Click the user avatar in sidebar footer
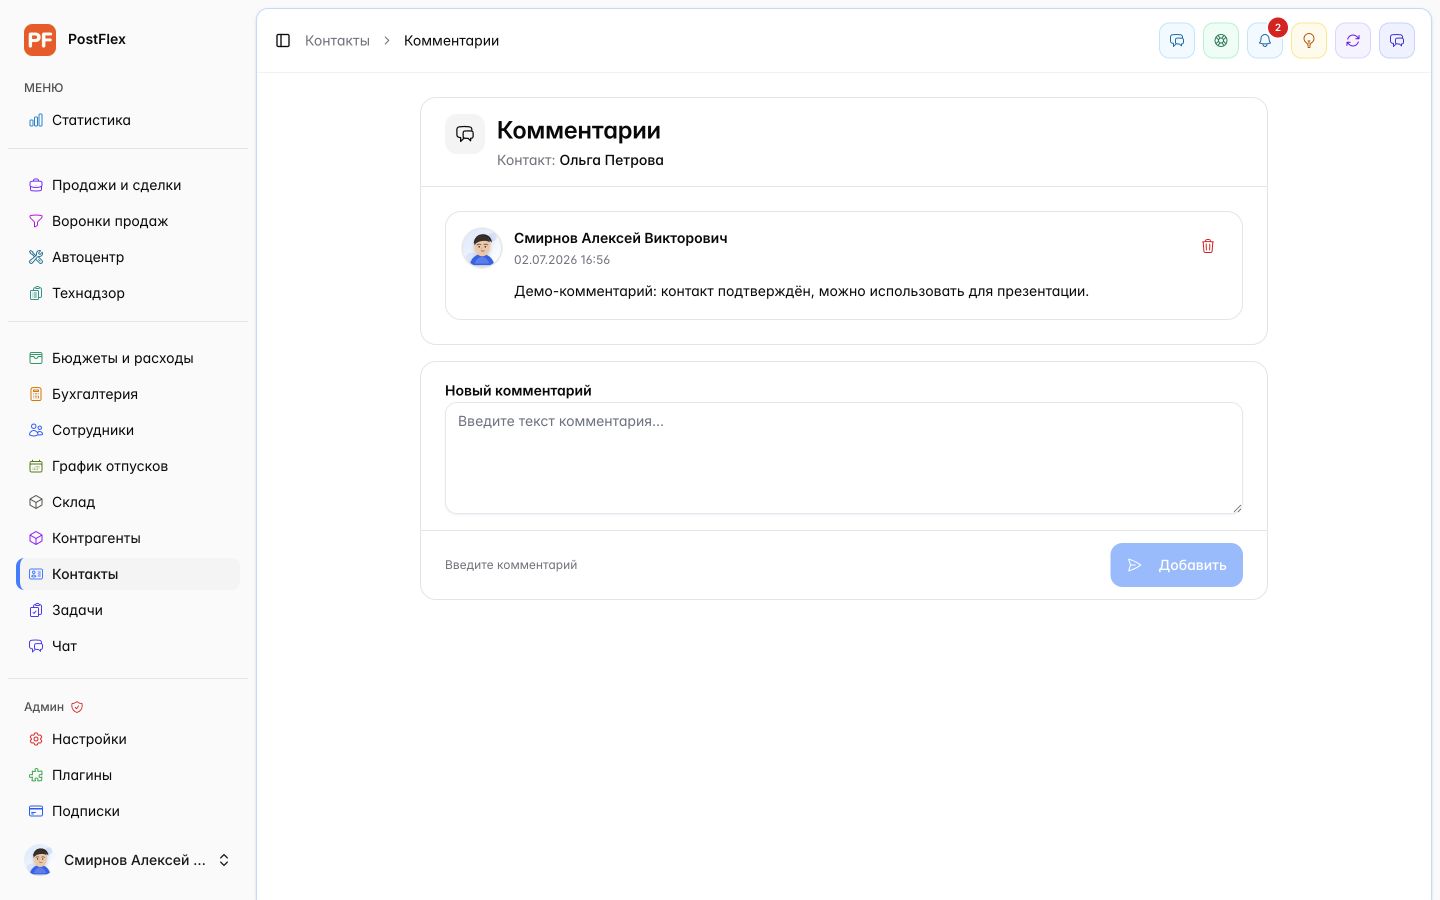Viewport: 1440px width, 900px height. pyautogui.click(x=40, y=860)
